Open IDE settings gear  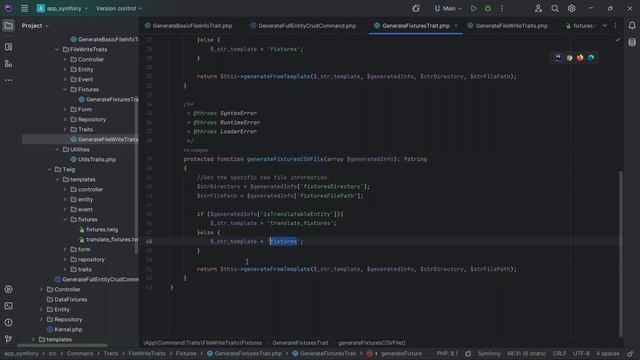point(571,8)
